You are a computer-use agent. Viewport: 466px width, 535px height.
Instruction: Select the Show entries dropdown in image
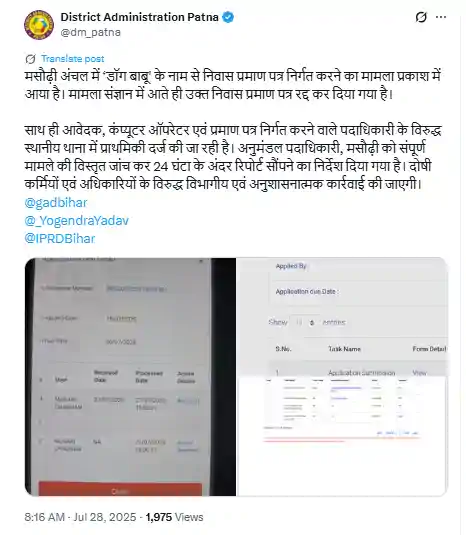(306, 322)
